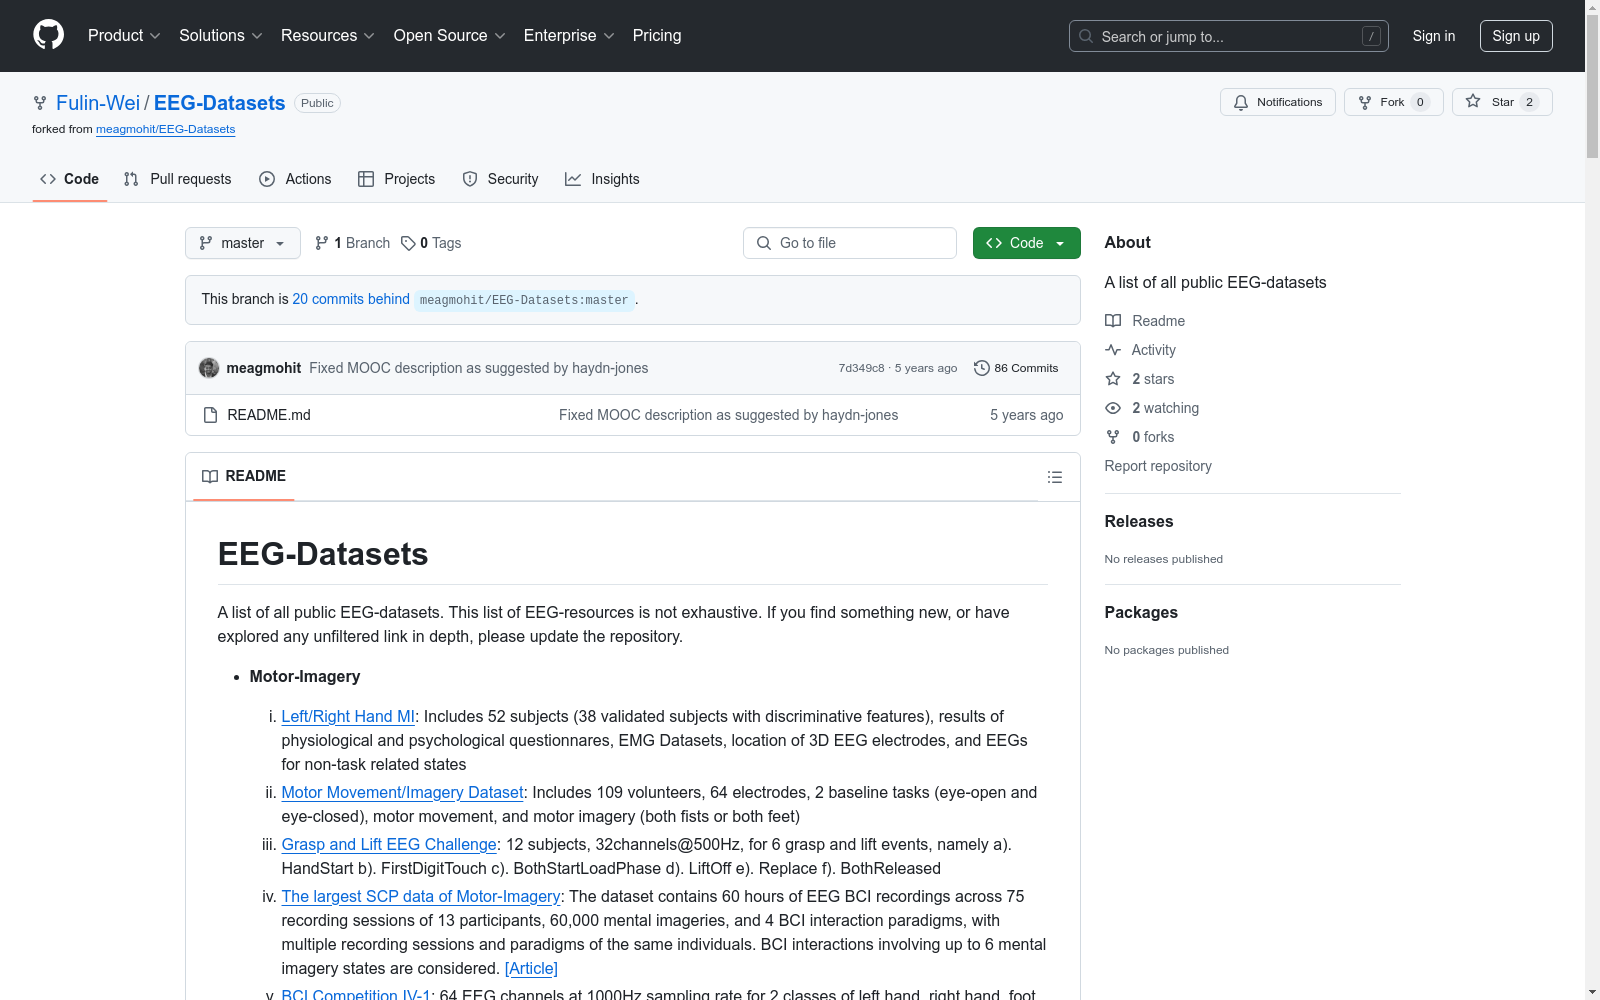Click the No releases published text
The width and height of the screenshot is (1600, 1000).
pos(1164,559)
